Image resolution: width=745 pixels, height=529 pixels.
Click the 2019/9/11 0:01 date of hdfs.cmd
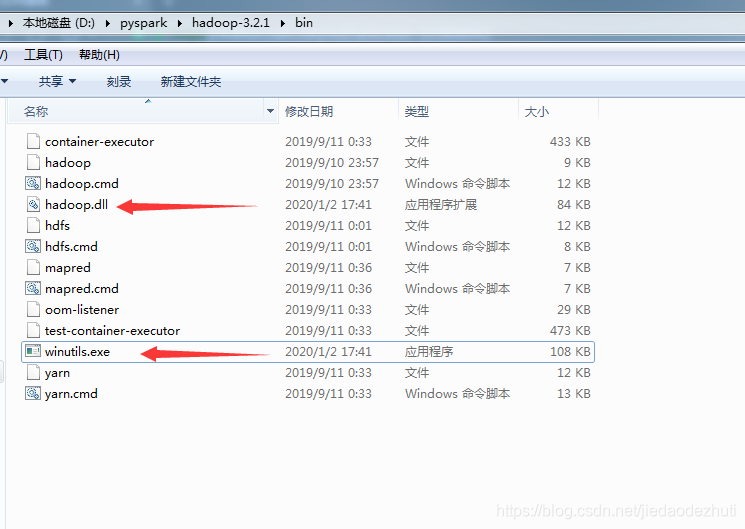click(x=328, y=246)
